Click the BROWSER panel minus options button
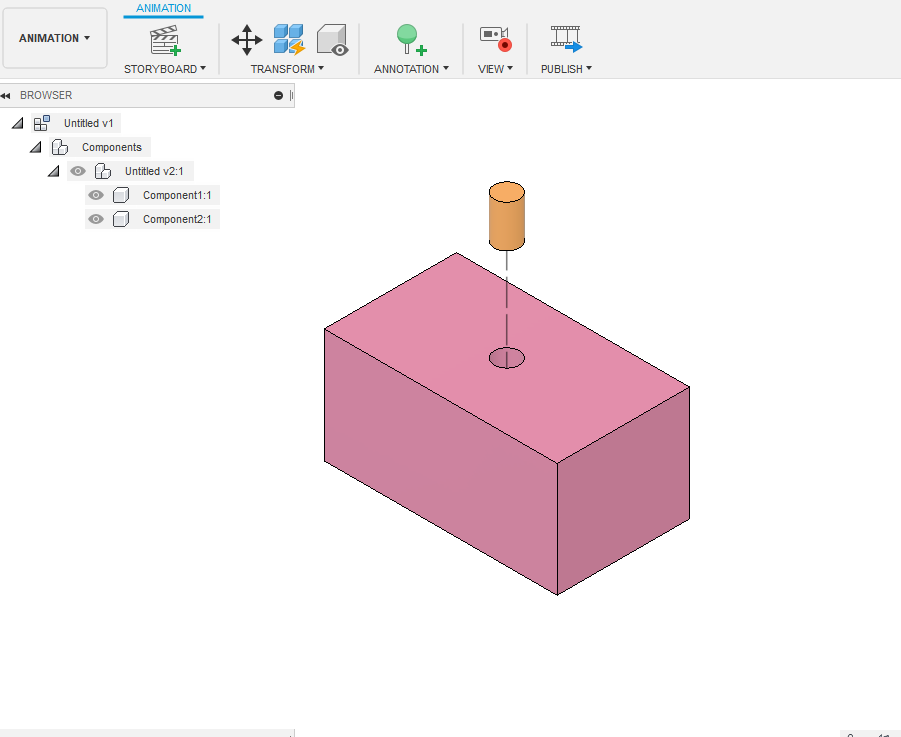Image resolution: width=901 pixels, height=737 pixels. point(279,95)
